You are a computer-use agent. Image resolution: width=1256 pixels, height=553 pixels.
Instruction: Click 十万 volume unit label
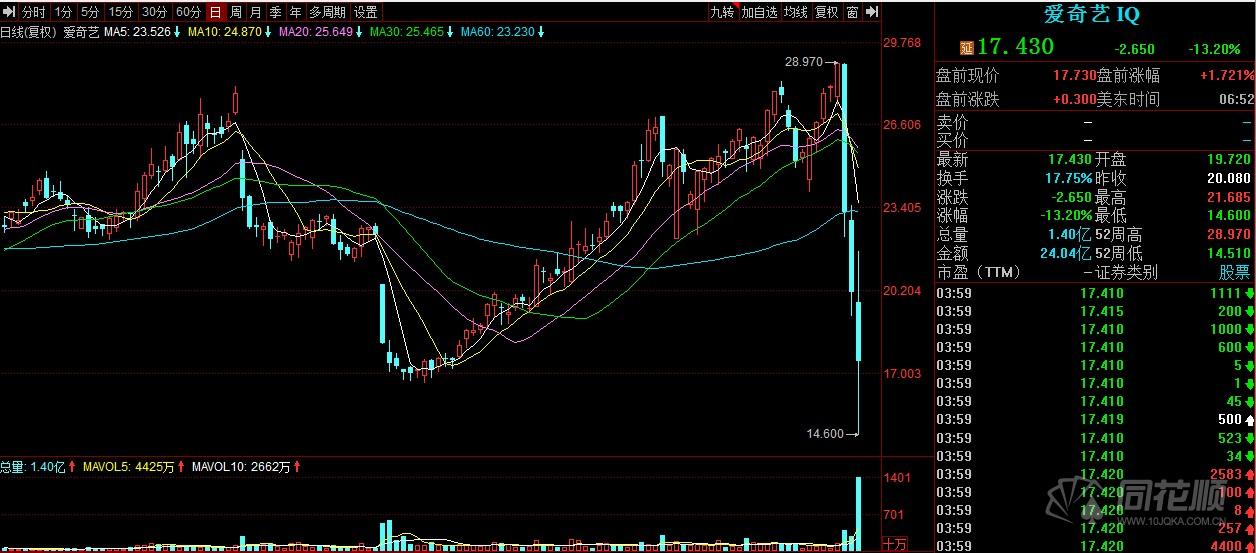pyautogui.click(x=894, y=543)
